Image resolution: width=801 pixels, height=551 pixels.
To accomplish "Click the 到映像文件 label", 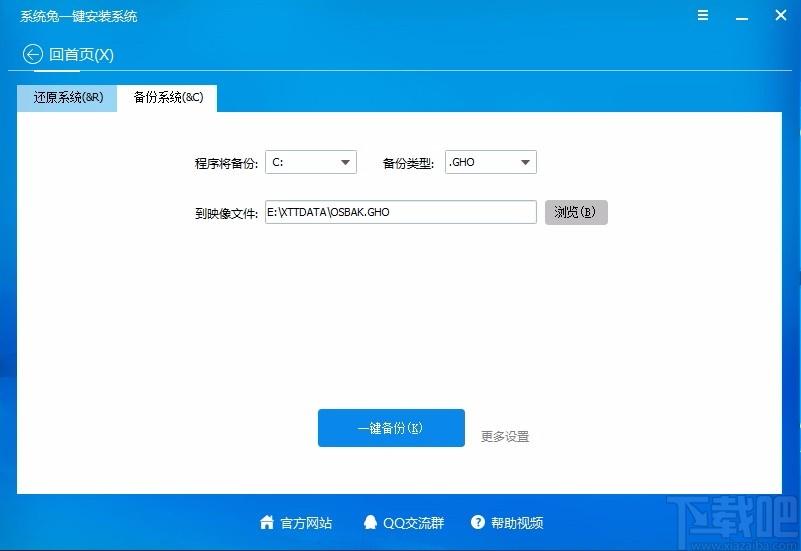I will click(x=226, y=213).
